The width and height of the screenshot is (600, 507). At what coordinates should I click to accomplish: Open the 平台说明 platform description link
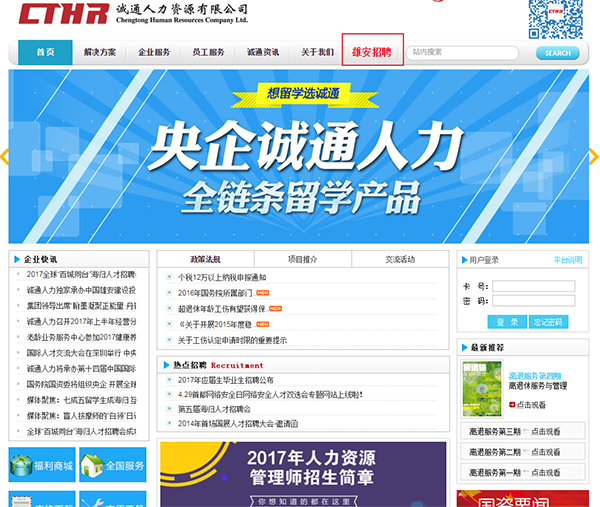pos(567,259)
